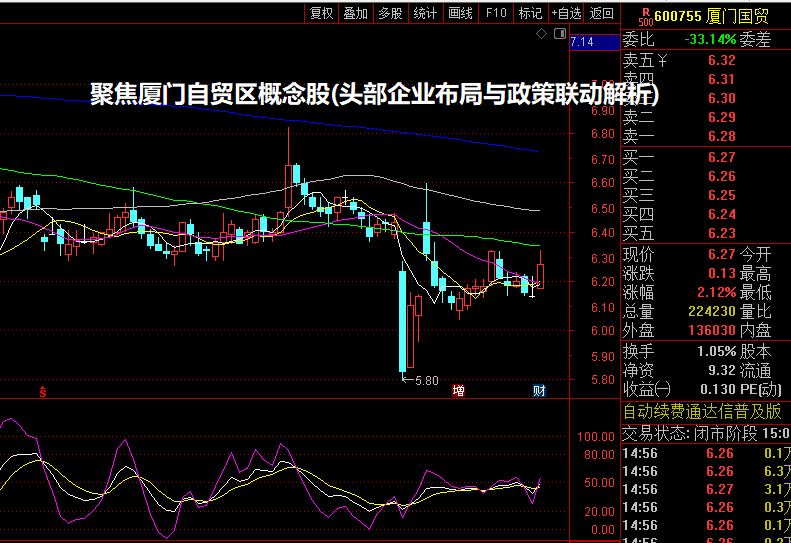Click the 涨跌 value 0.13
The image size is (791, 543).
tap(721, 274)
